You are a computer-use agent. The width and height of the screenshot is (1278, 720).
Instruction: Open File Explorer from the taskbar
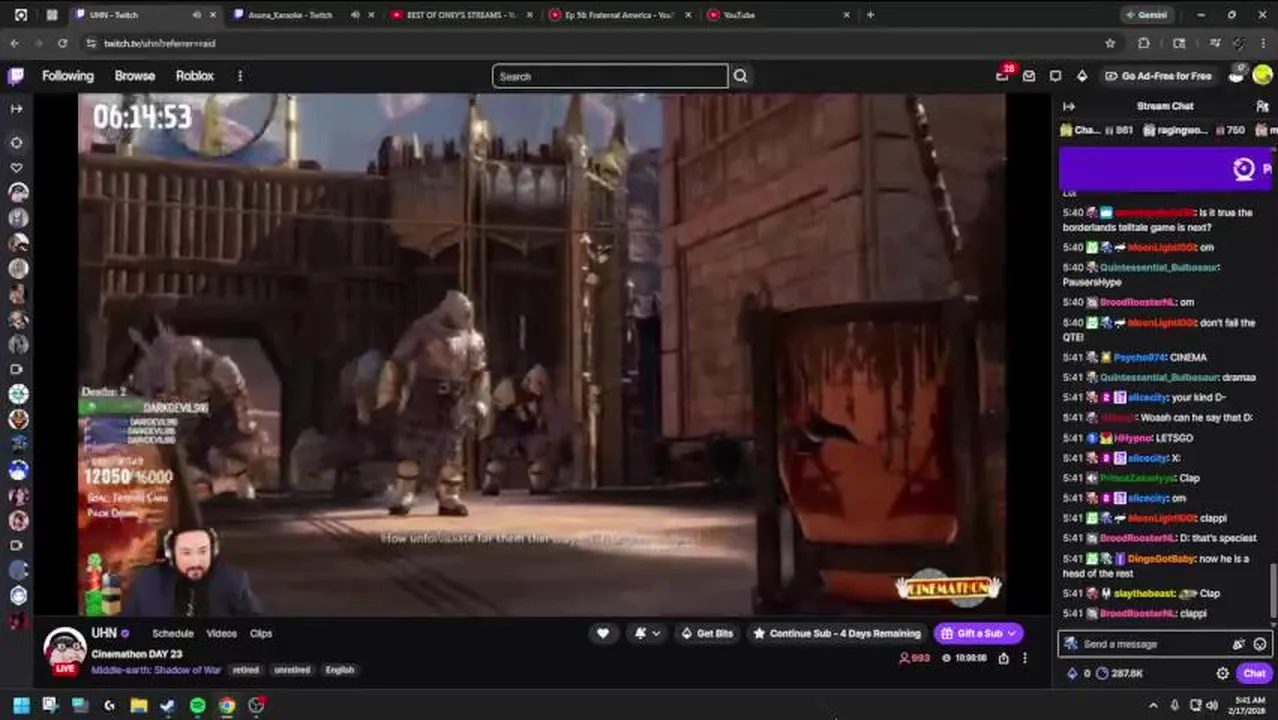[138, 705]
